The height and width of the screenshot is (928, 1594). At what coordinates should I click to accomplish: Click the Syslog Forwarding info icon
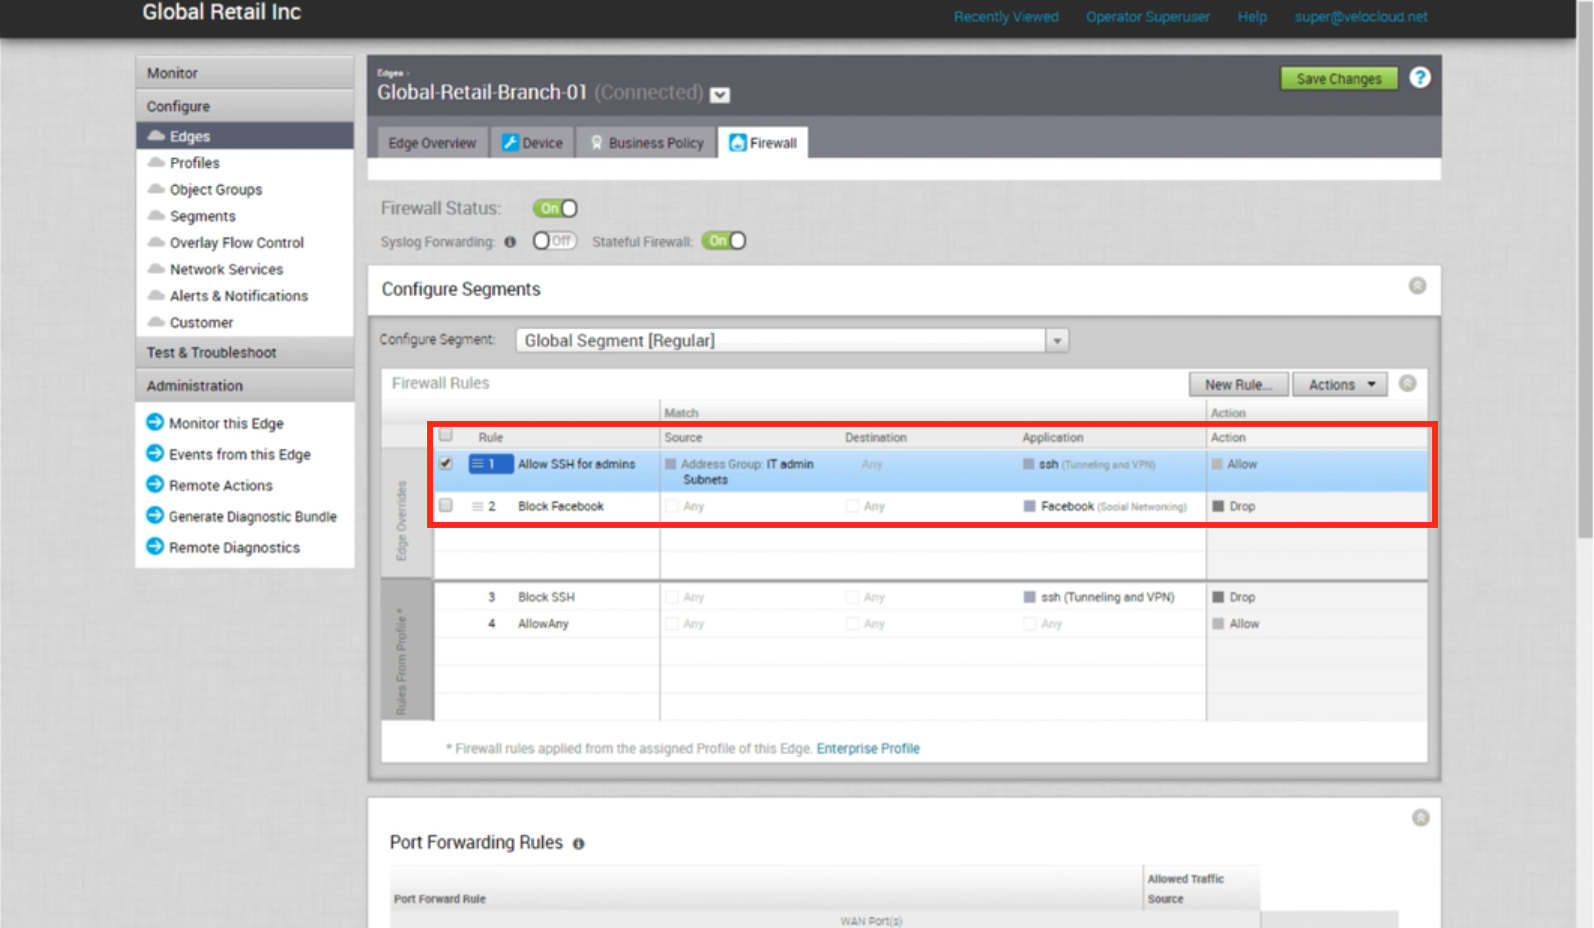[x=510, y=242]
